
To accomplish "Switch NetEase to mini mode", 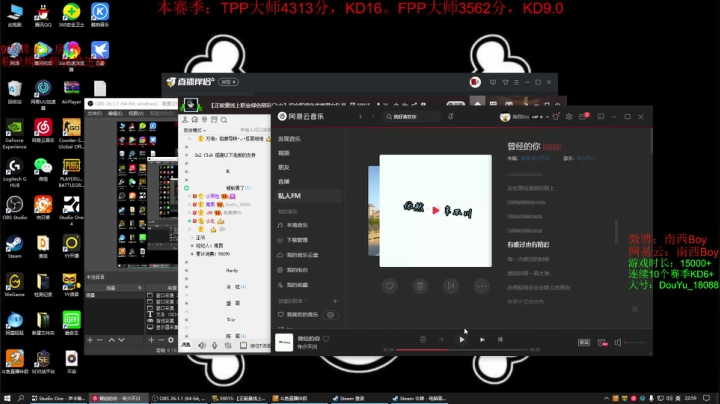I will point(601,117).
